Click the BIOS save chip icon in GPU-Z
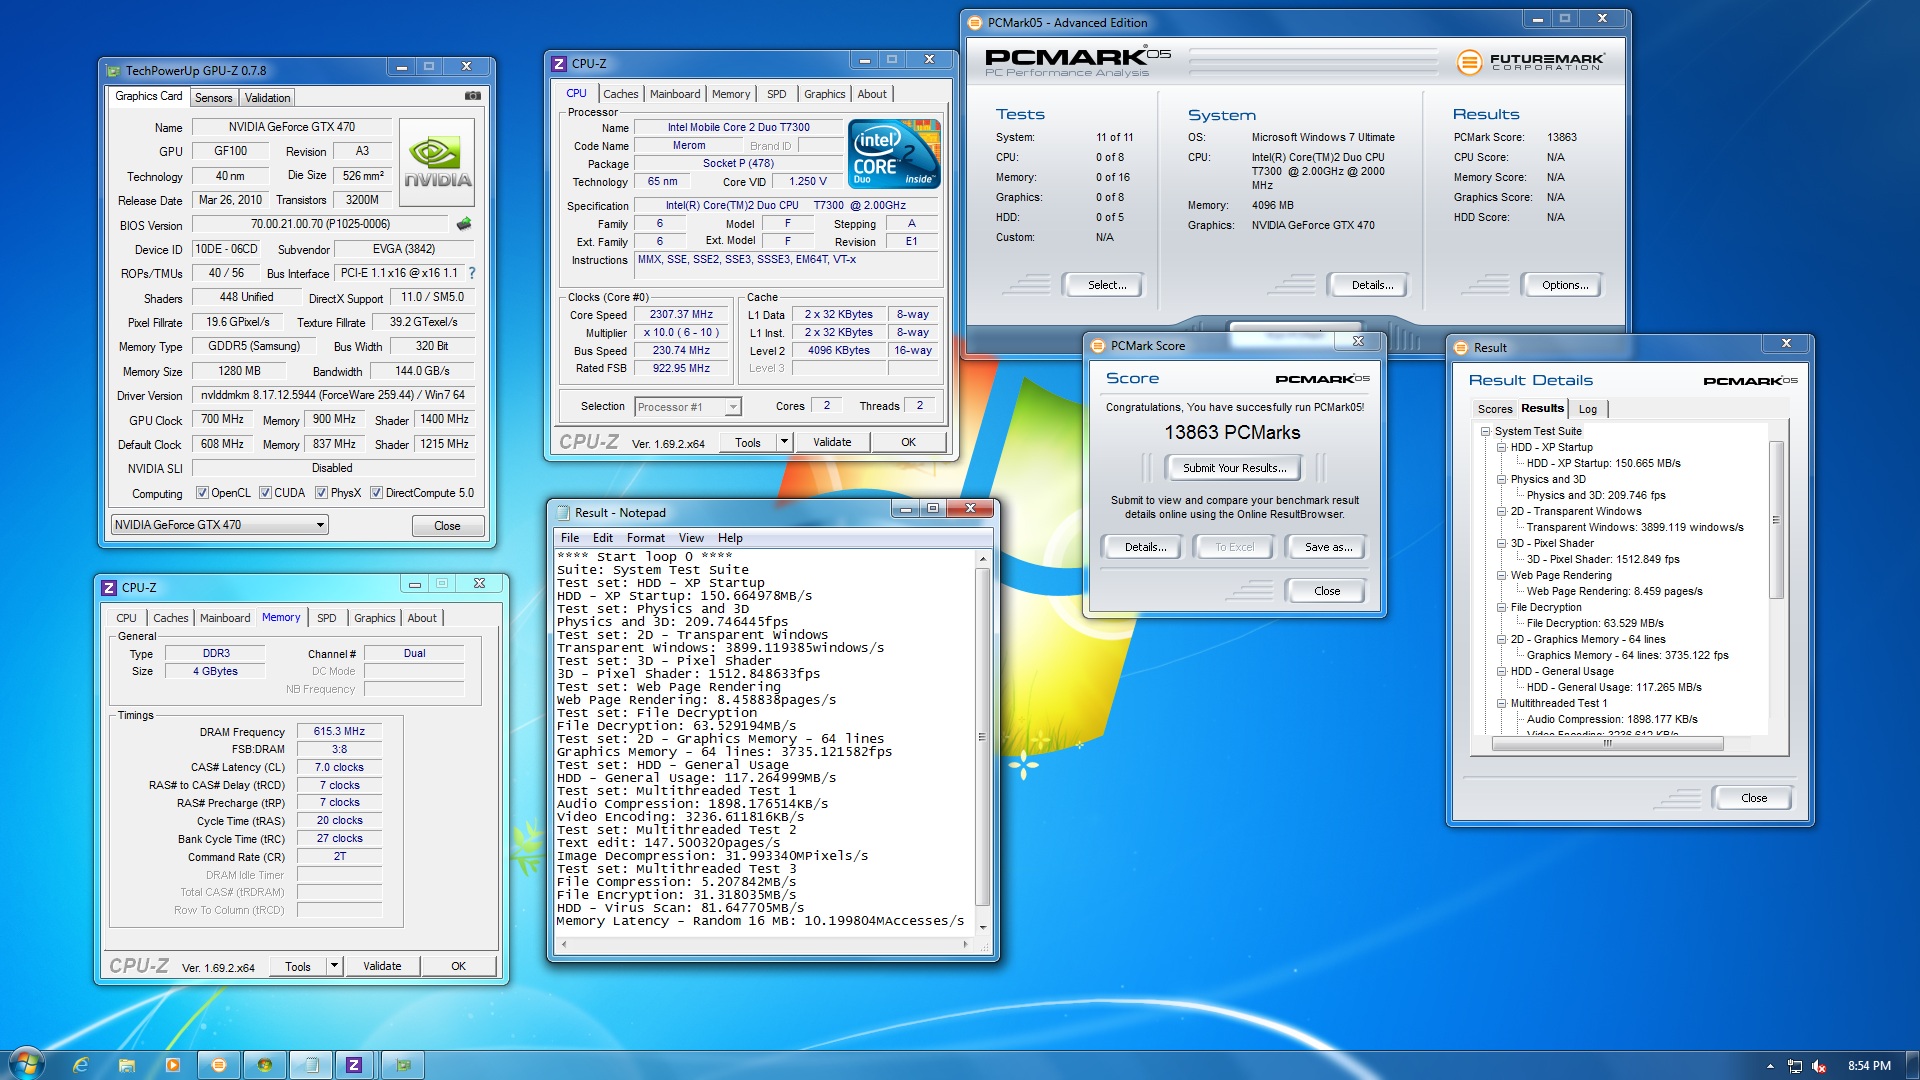The image size is (1920, 1080). (x=464, y=224)
